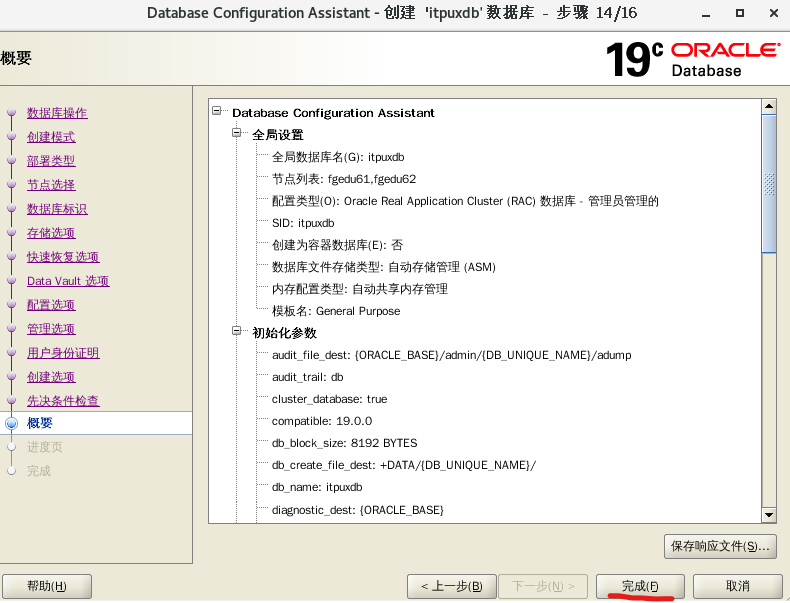Screen dimensions: 790x603
Task: Click the 初始化参数 heading text
Action: click(x=284, y=333)
